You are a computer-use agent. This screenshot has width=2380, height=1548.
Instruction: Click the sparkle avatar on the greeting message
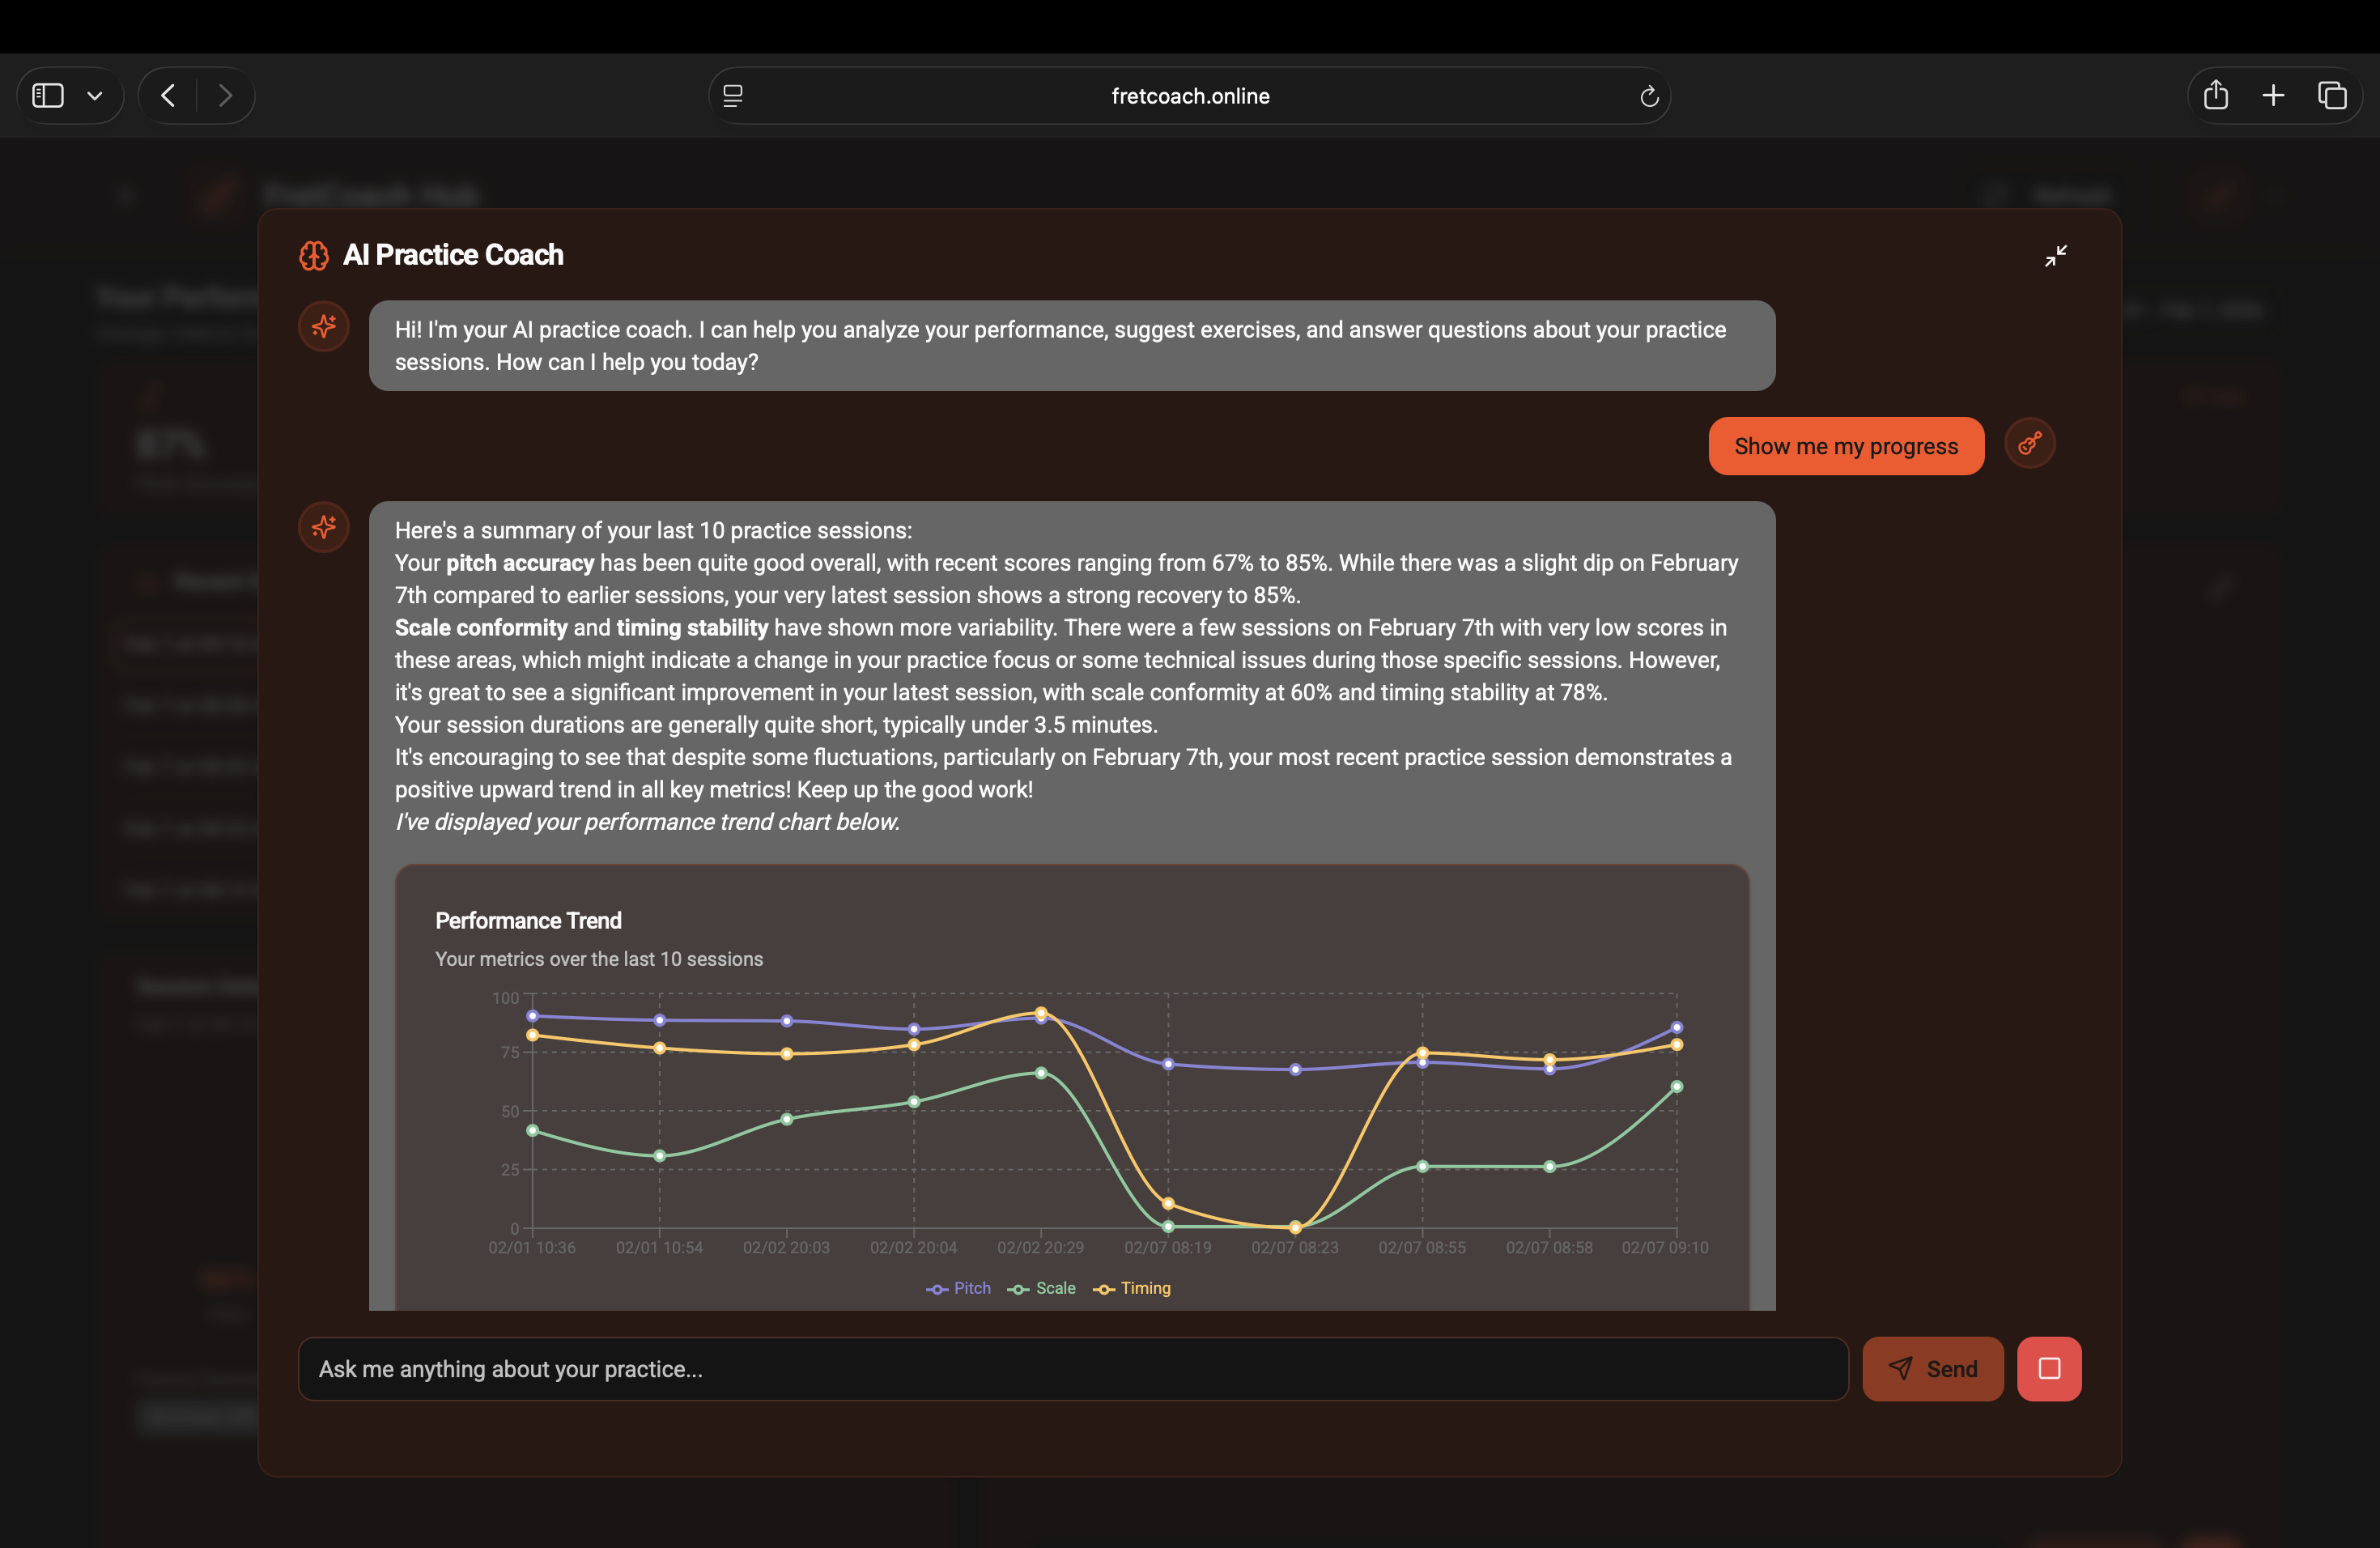pyautogui.click(x=324, y=326)
